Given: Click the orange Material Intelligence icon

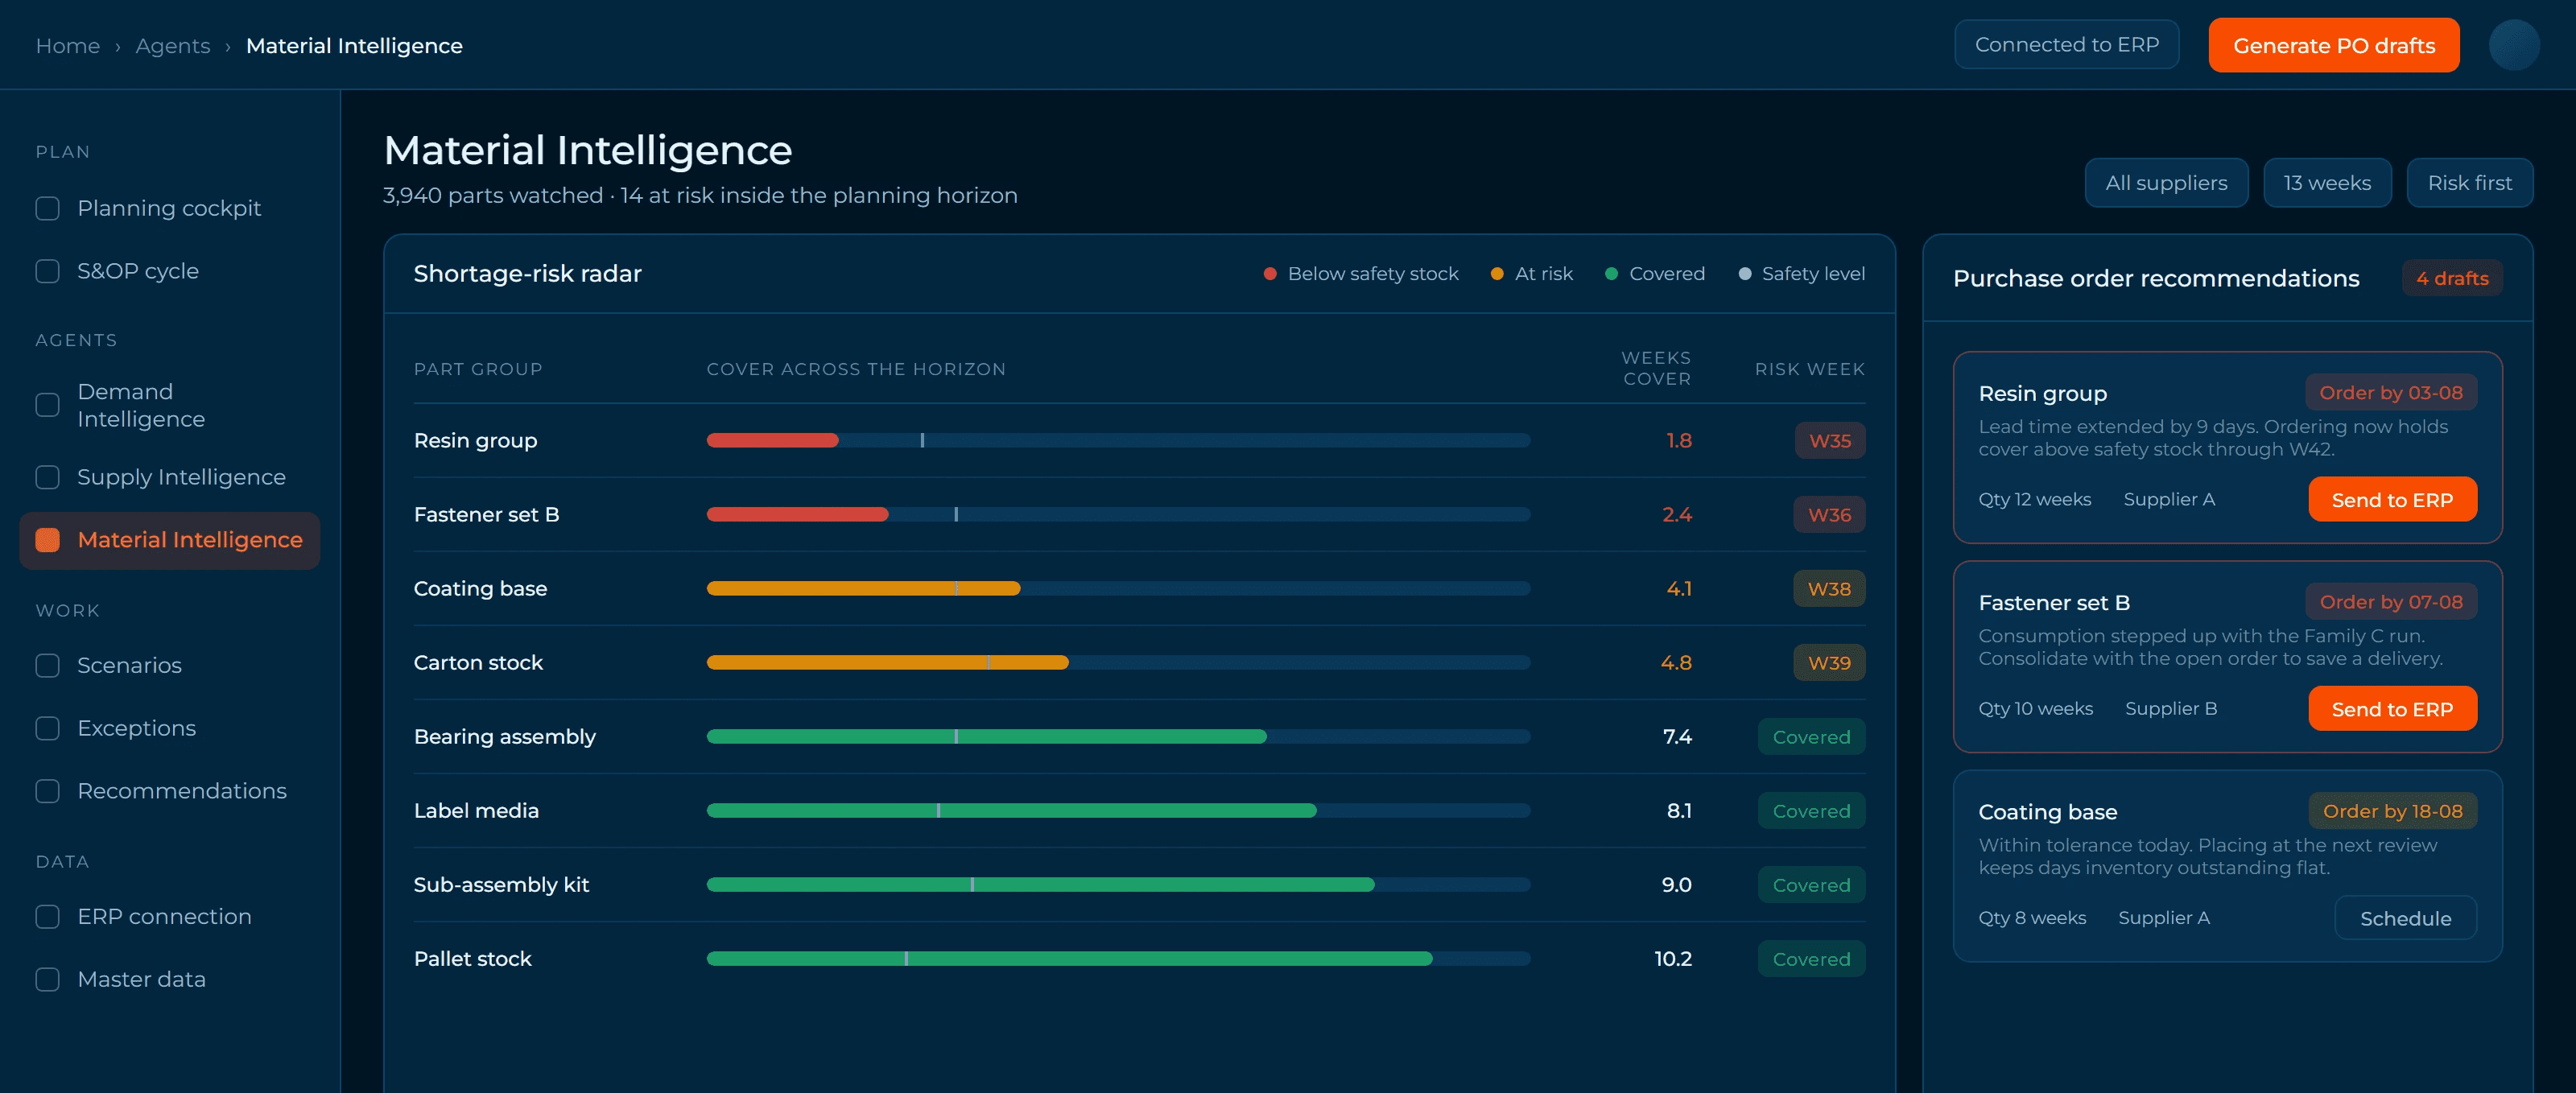Looking at the screenshot, I should coord(47,540).
